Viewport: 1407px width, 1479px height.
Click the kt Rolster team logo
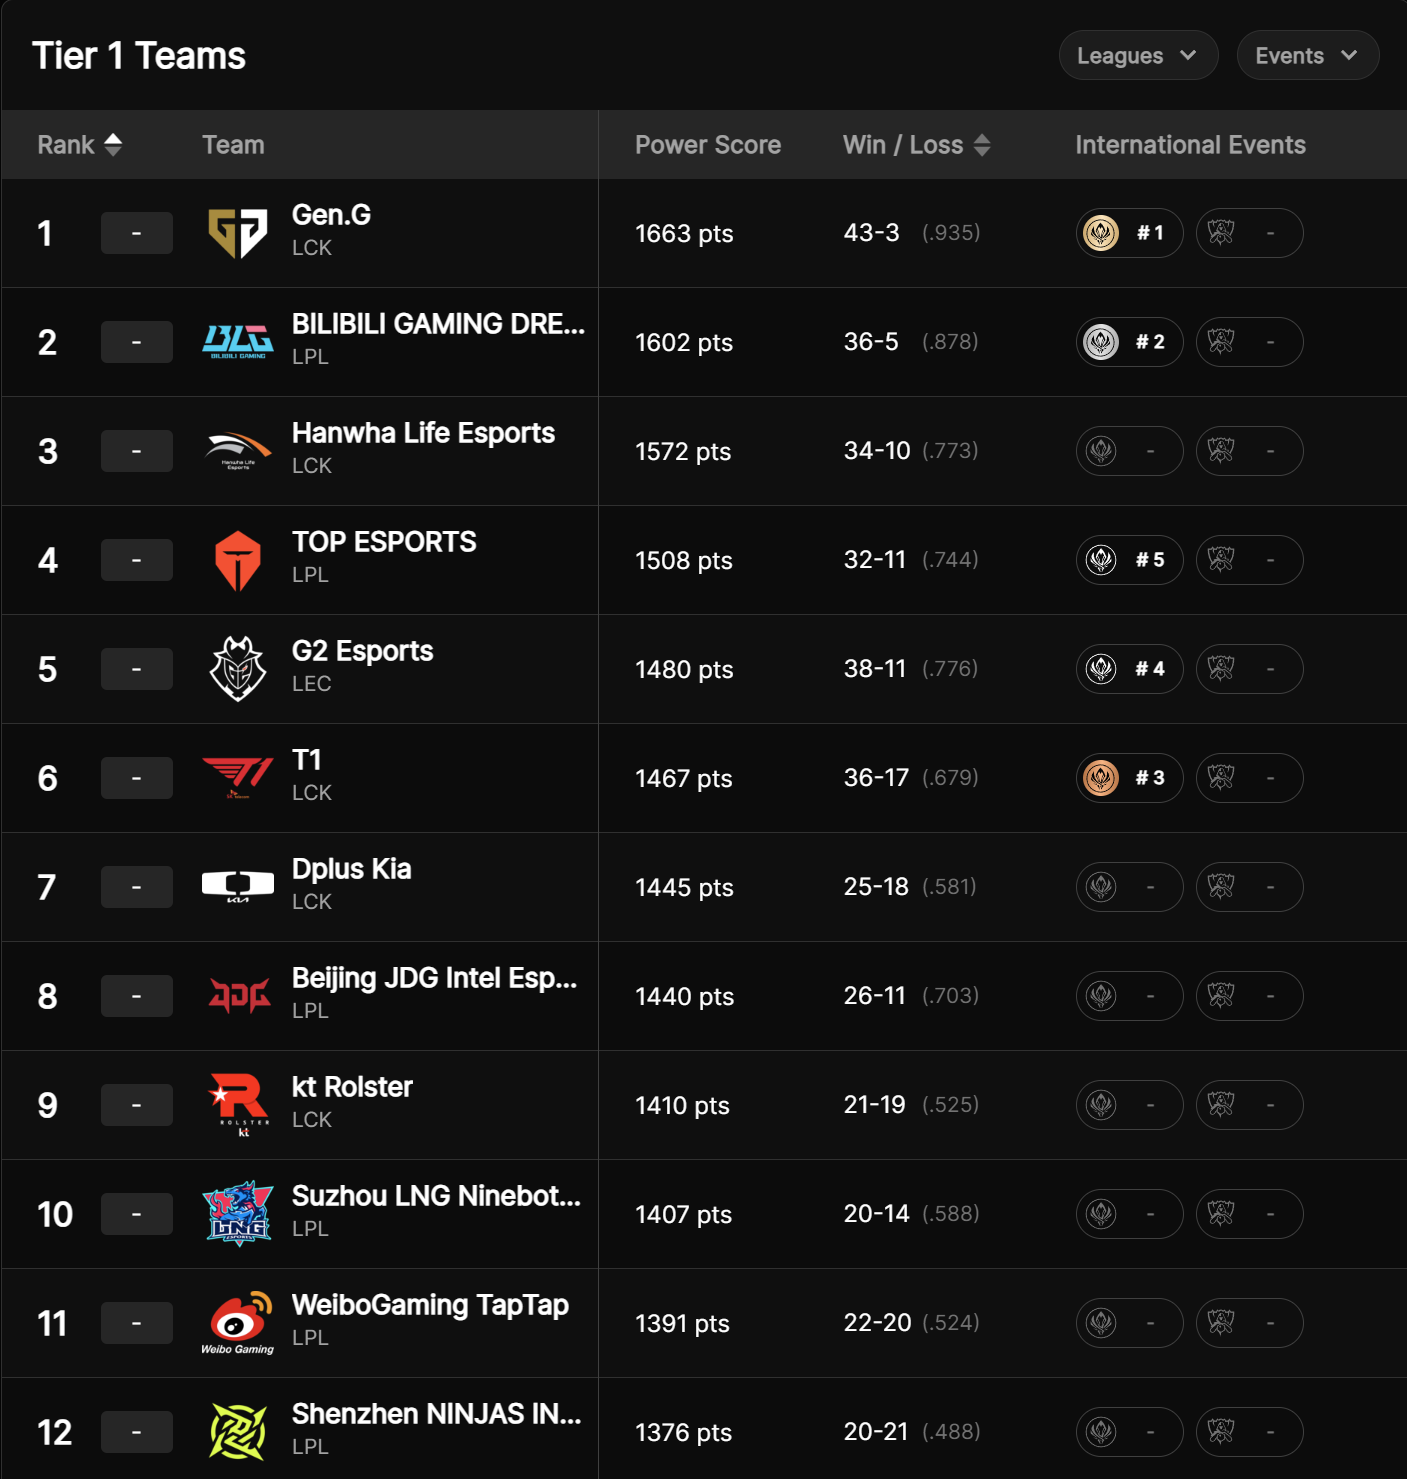(x=238, y=1105)
